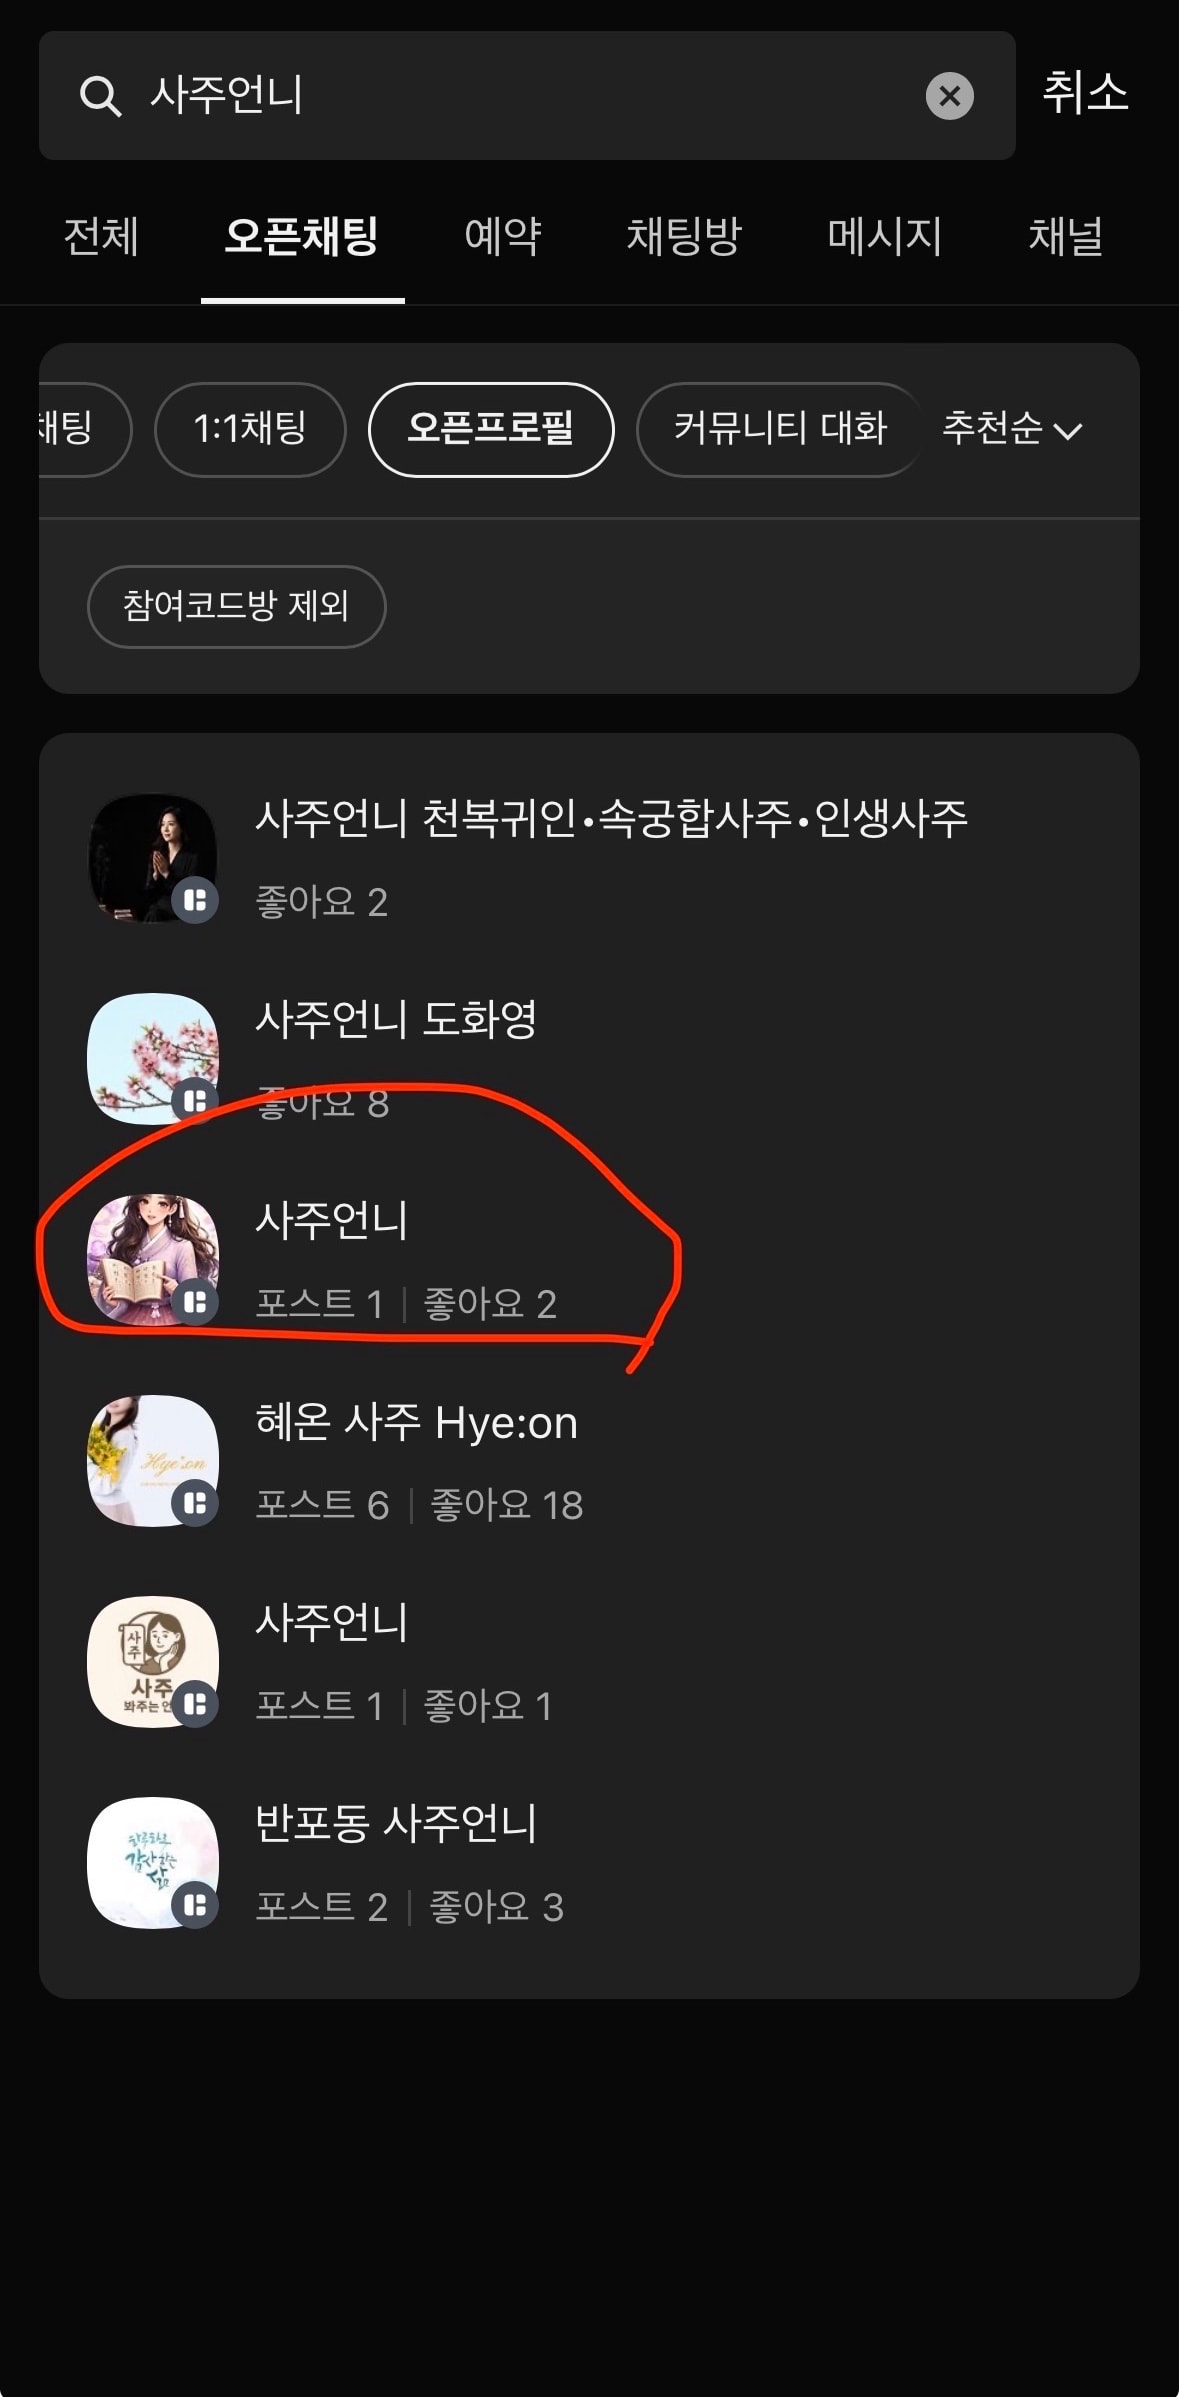Switch to the 예약 tab
The image size is (1179, 2397).
click(x=503, y=237)
